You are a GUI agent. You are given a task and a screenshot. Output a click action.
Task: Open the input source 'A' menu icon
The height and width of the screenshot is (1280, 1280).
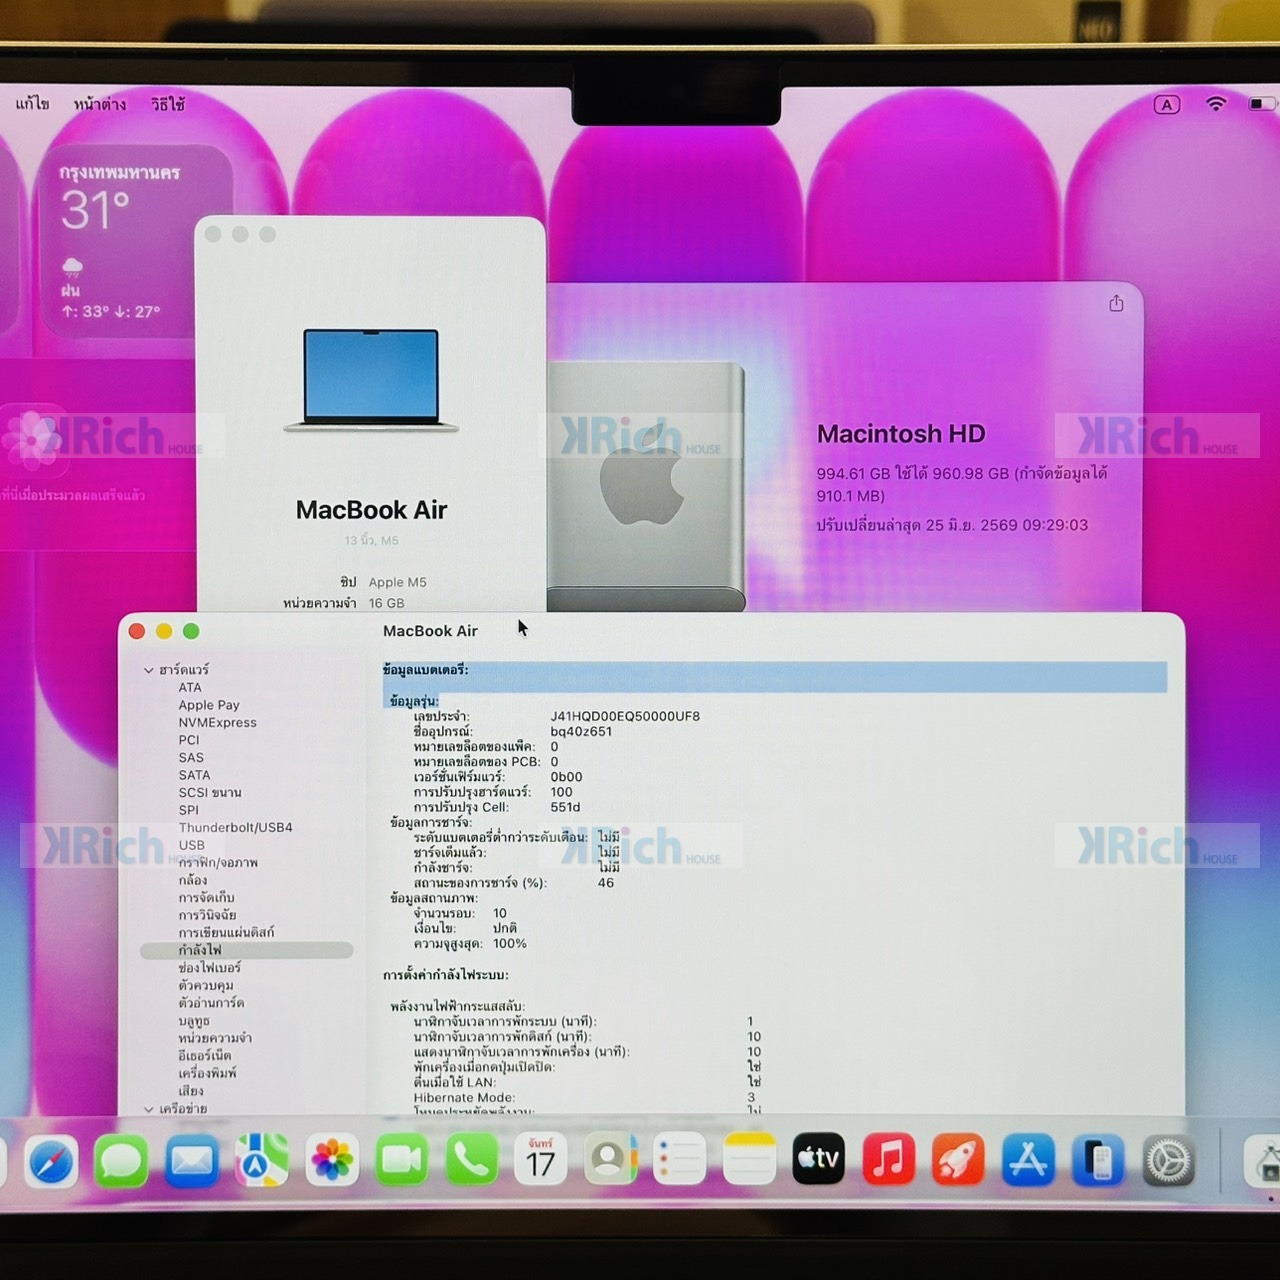point(1167,105)
